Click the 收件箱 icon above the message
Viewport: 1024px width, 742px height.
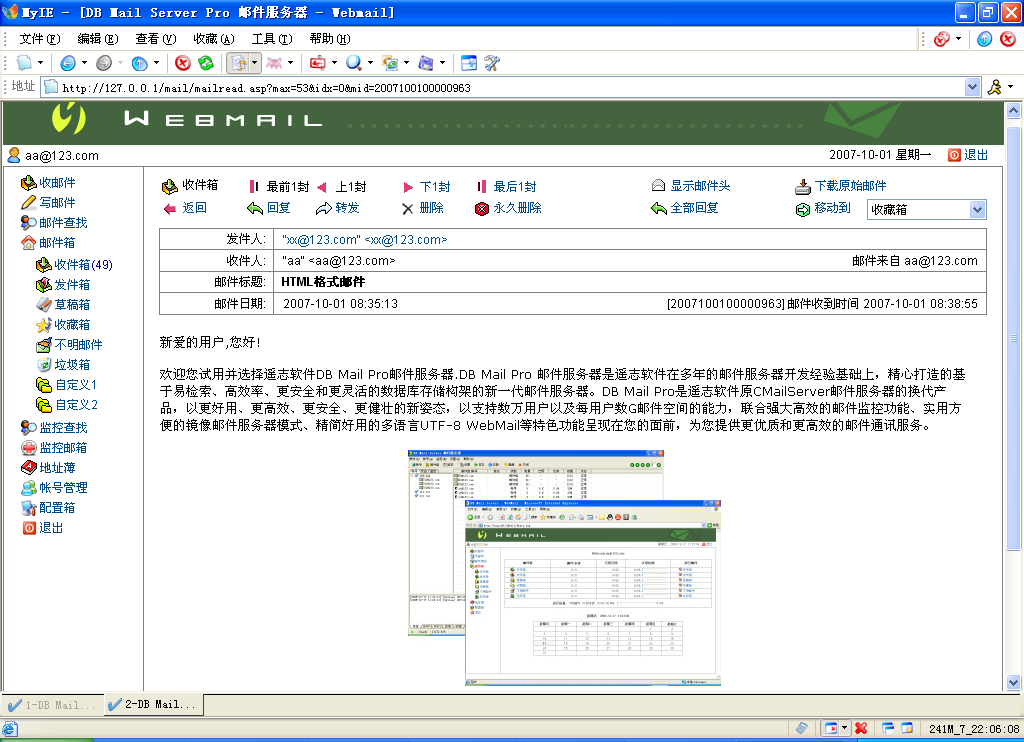click(170, 187)
